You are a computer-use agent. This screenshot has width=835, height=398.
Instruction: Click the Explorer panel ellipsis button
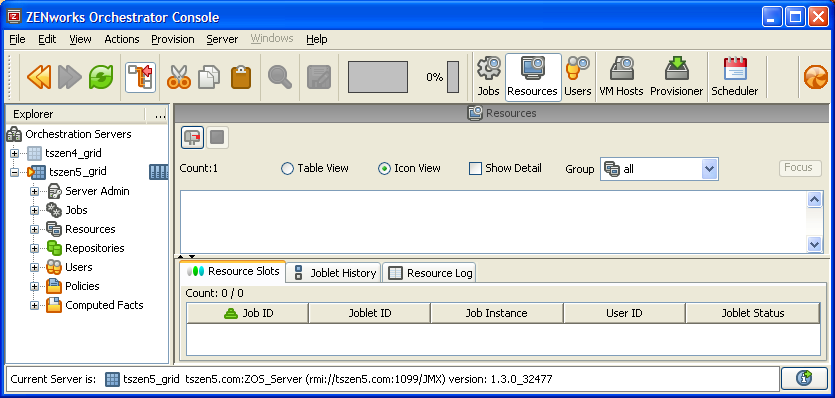click(x=160, y=115)
